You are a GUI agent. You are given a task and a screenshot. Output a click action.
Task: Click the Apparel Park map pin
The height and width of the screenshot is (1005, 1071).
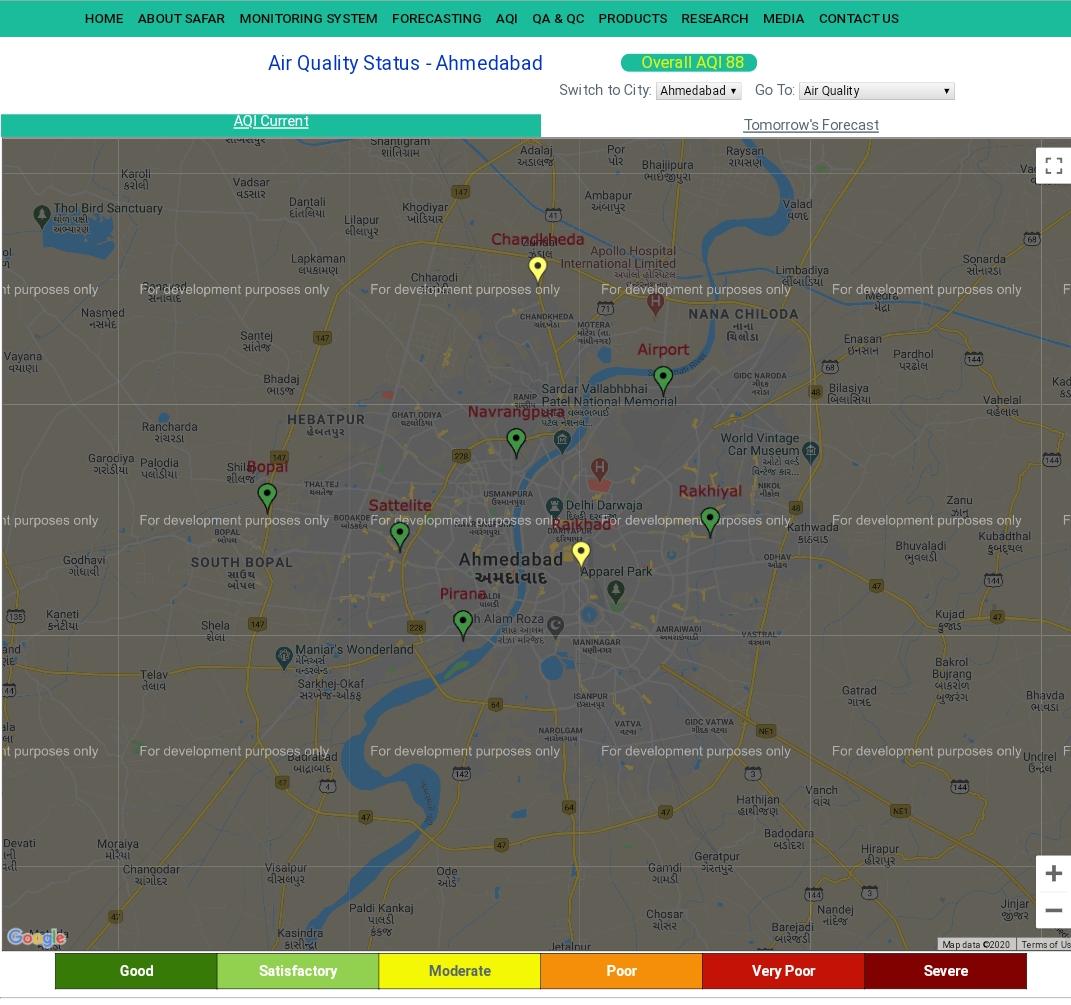tap(615, 592)
